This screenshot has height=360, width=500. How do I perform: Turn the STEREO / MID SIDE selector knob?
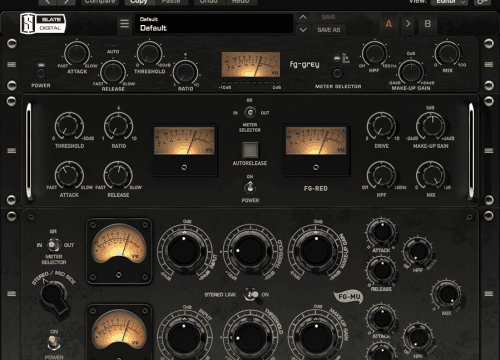(x=53, y=295)
